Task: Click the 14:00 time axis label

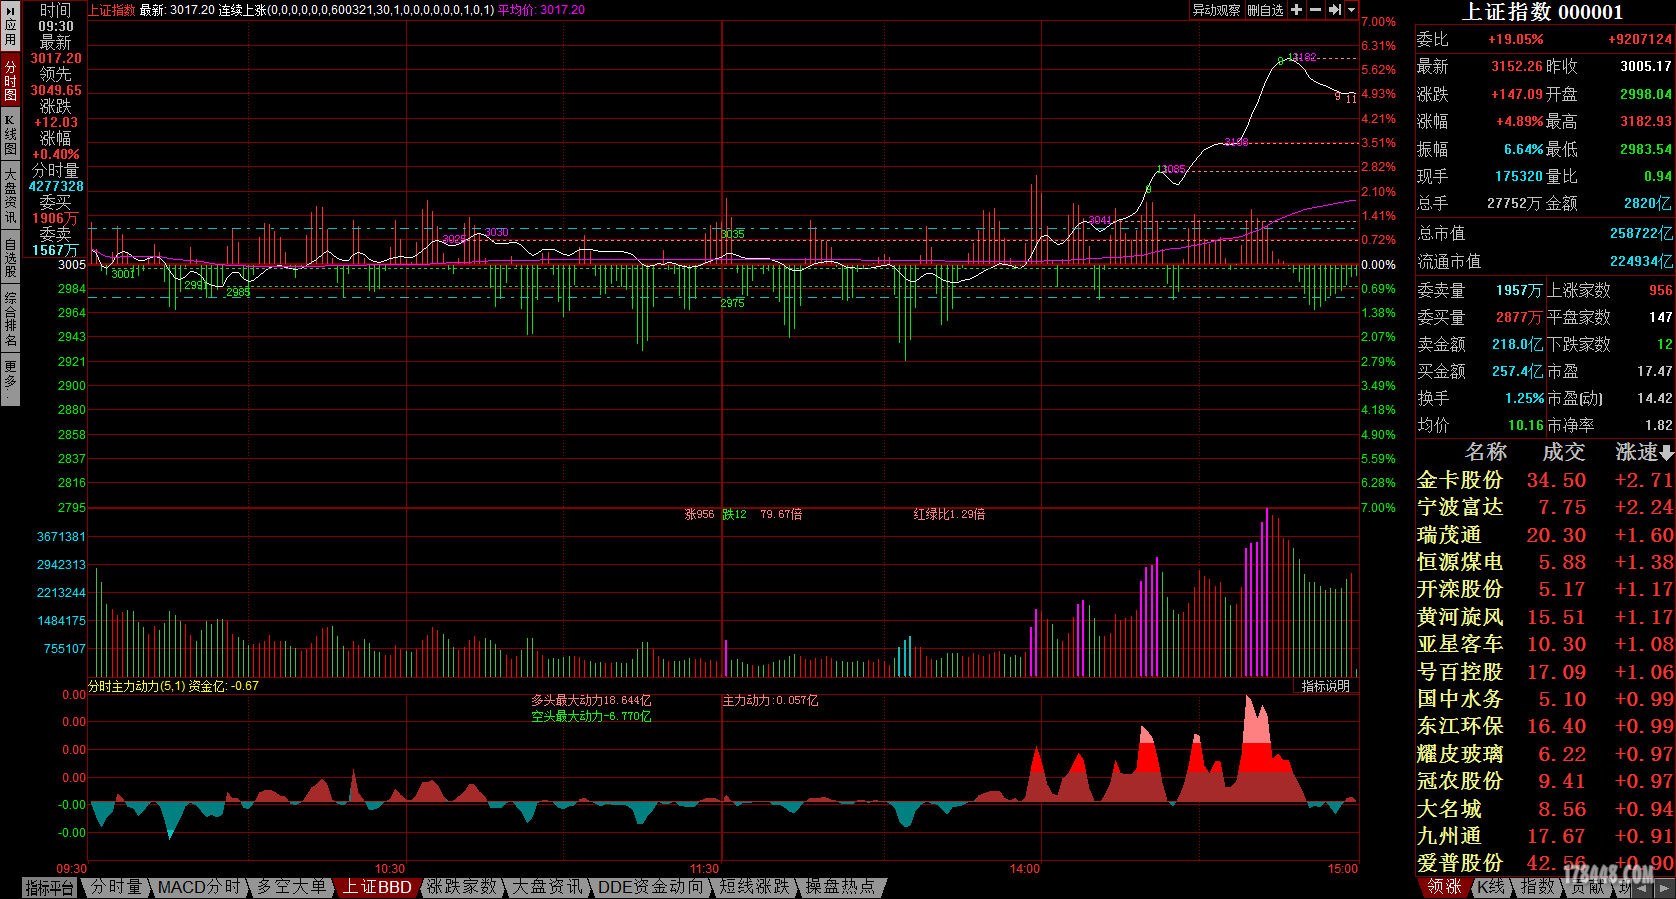Action: [x=1025, y=869]
